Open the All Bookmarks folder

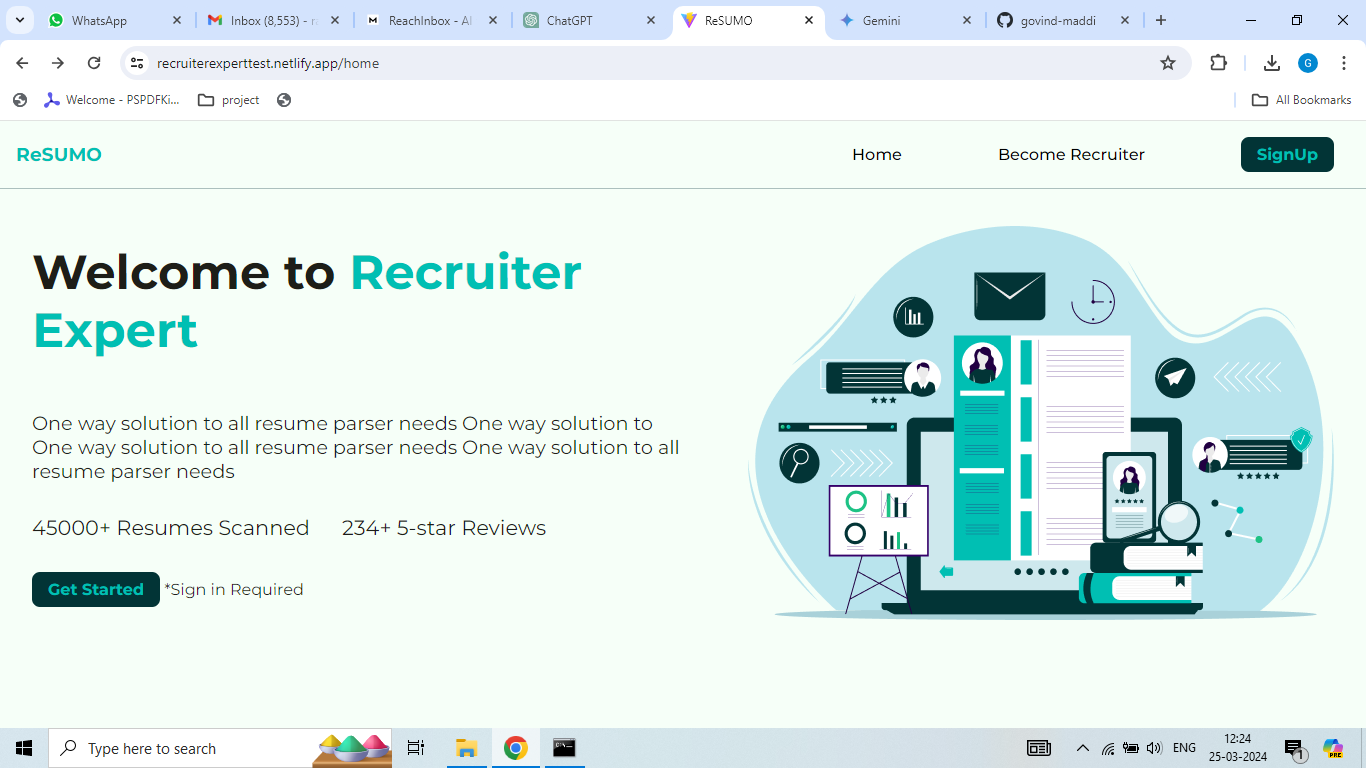pyautogui.click(x=1302, y=100)
